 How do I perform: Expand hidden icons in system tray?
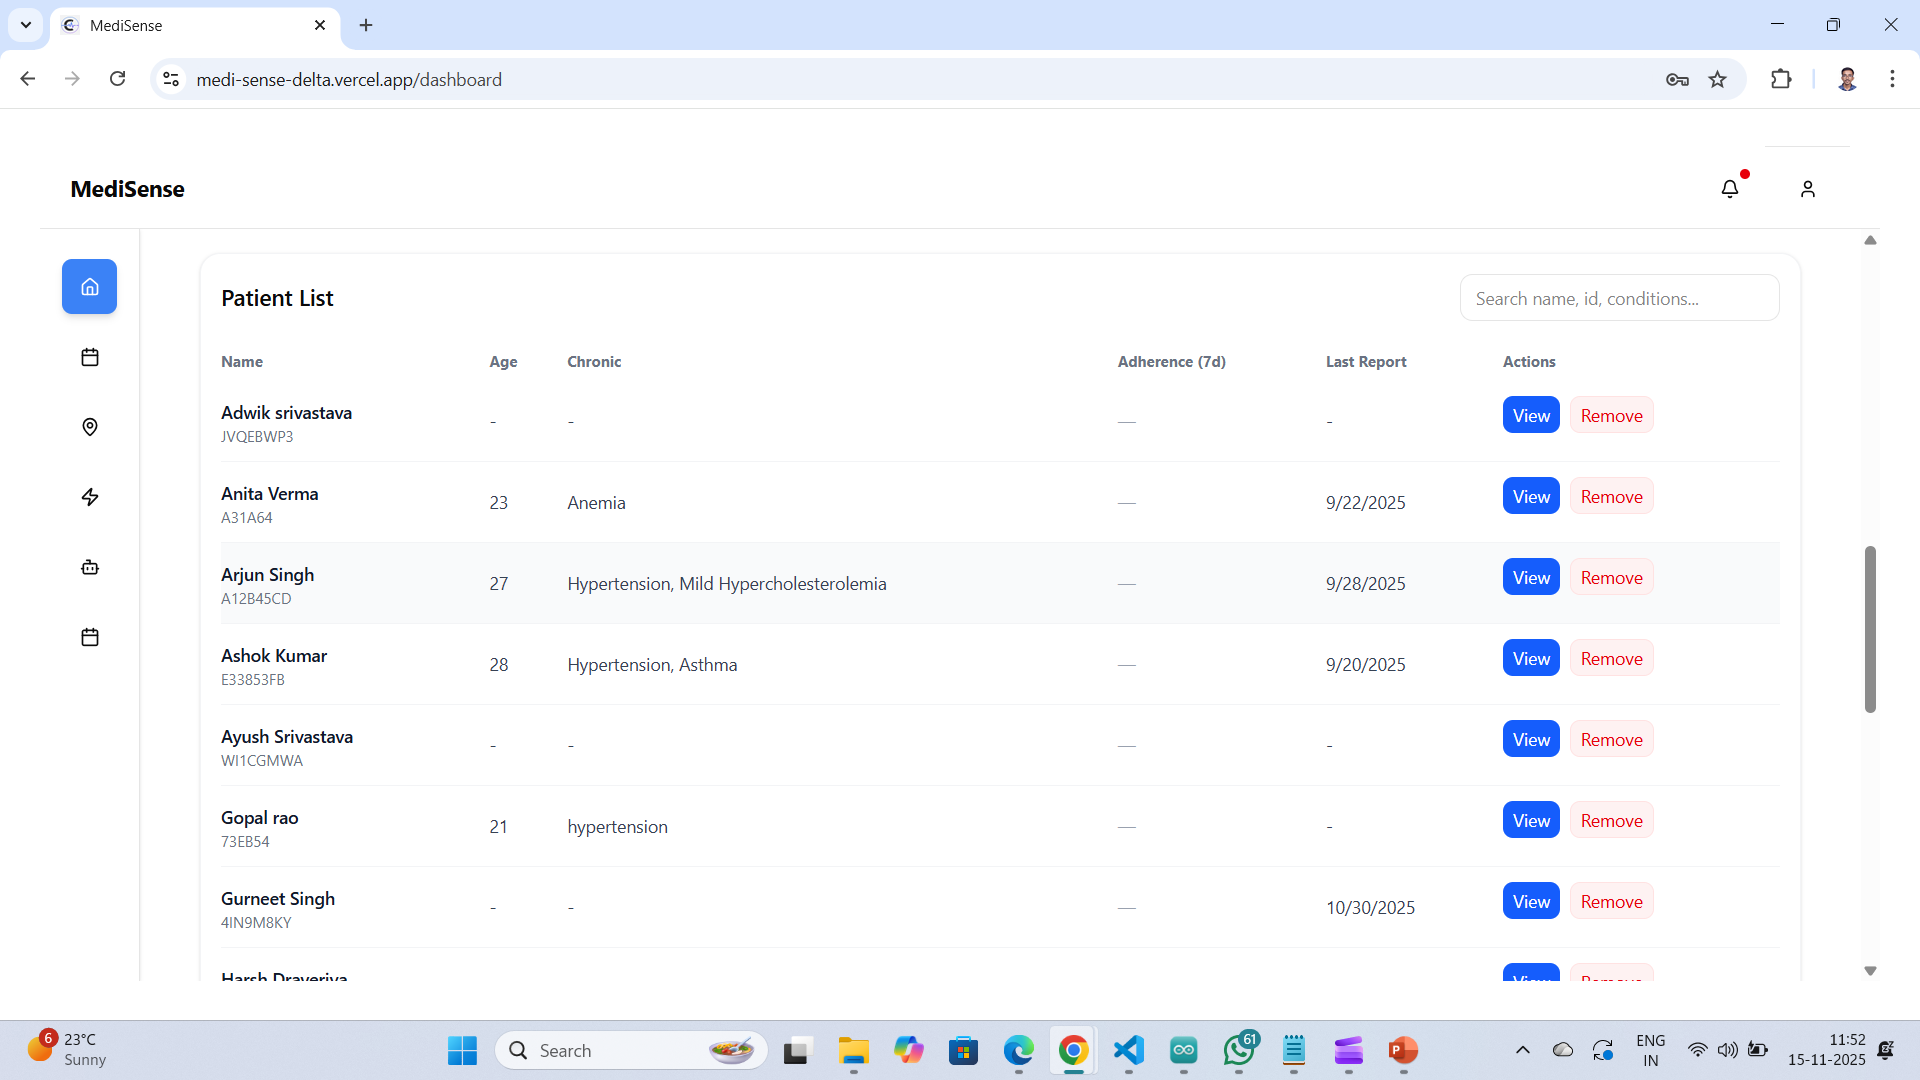pos(1522,1050)
